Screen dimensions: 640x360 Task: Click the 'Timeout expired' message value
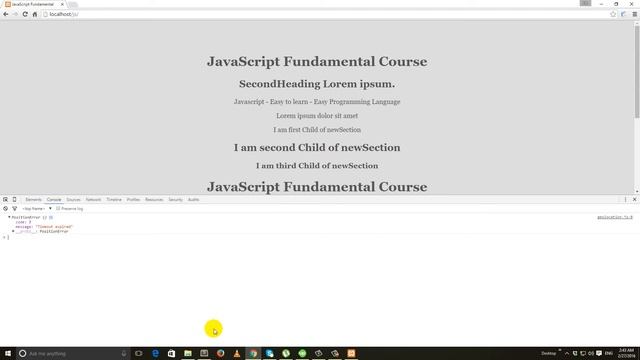54,227
